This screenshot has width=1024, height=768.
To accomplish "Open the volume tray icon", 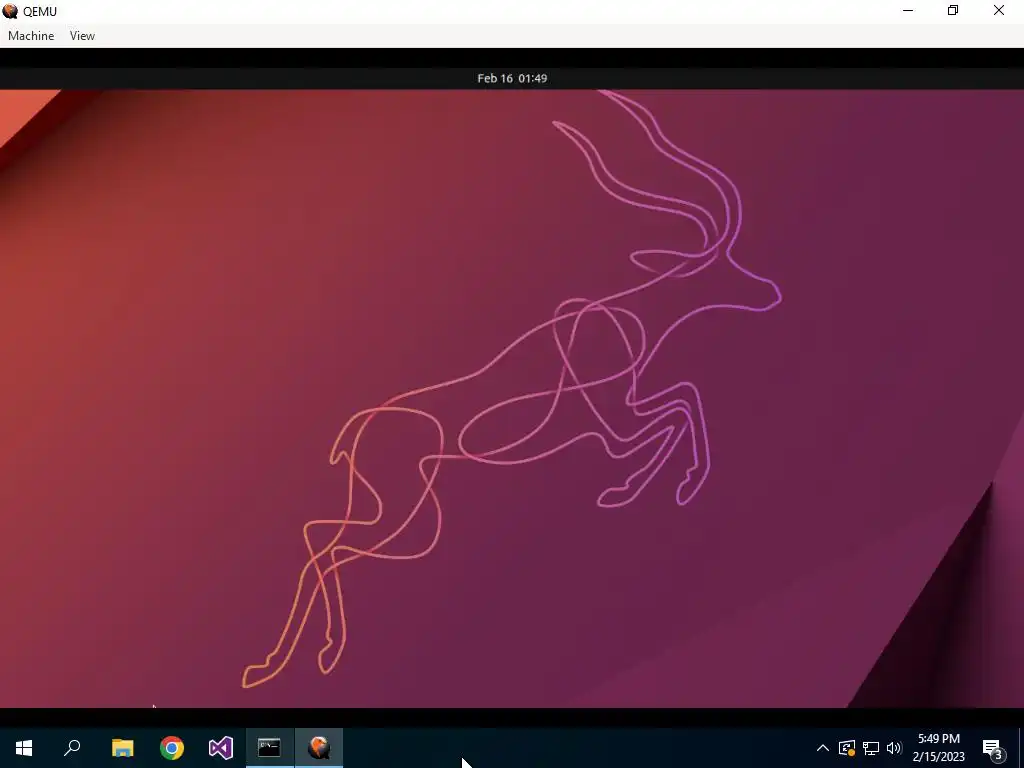I will coord(894,748).
